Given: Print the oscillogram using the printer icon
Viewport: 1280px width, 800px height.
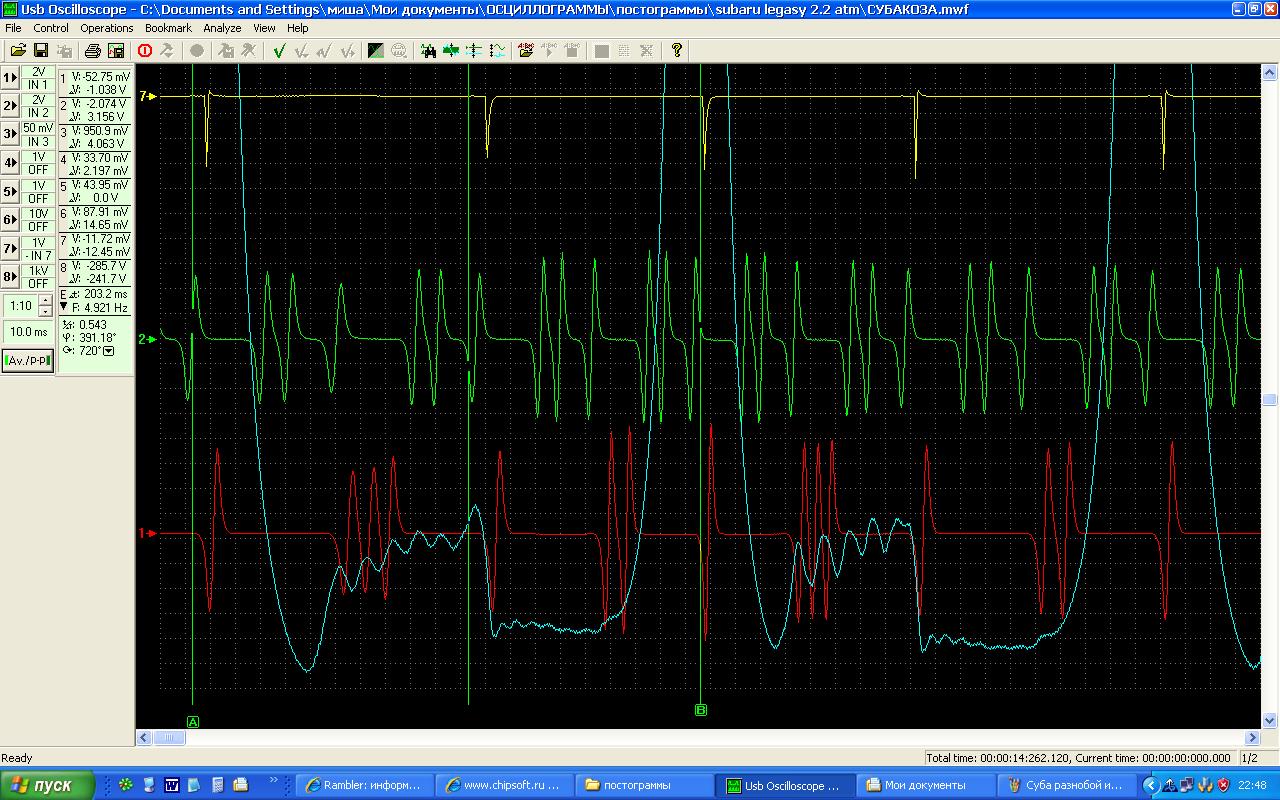Looking at the screenshot, I should point(93,50).
